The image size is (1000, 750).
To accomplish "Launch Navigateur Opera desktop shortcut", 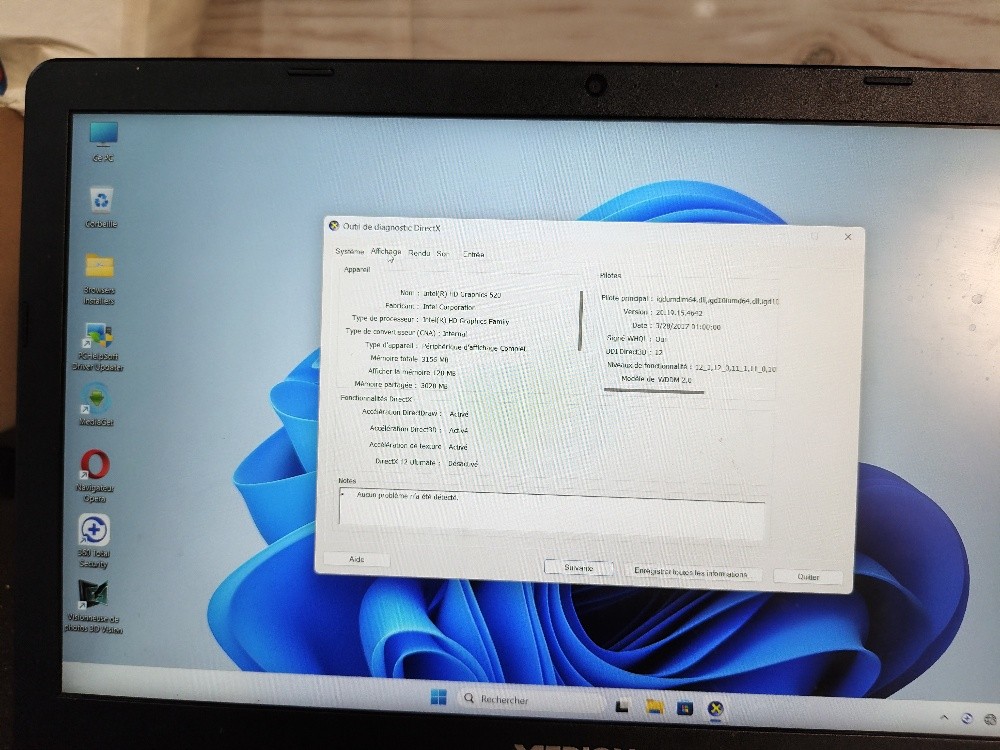I will [x=95, y=476].
